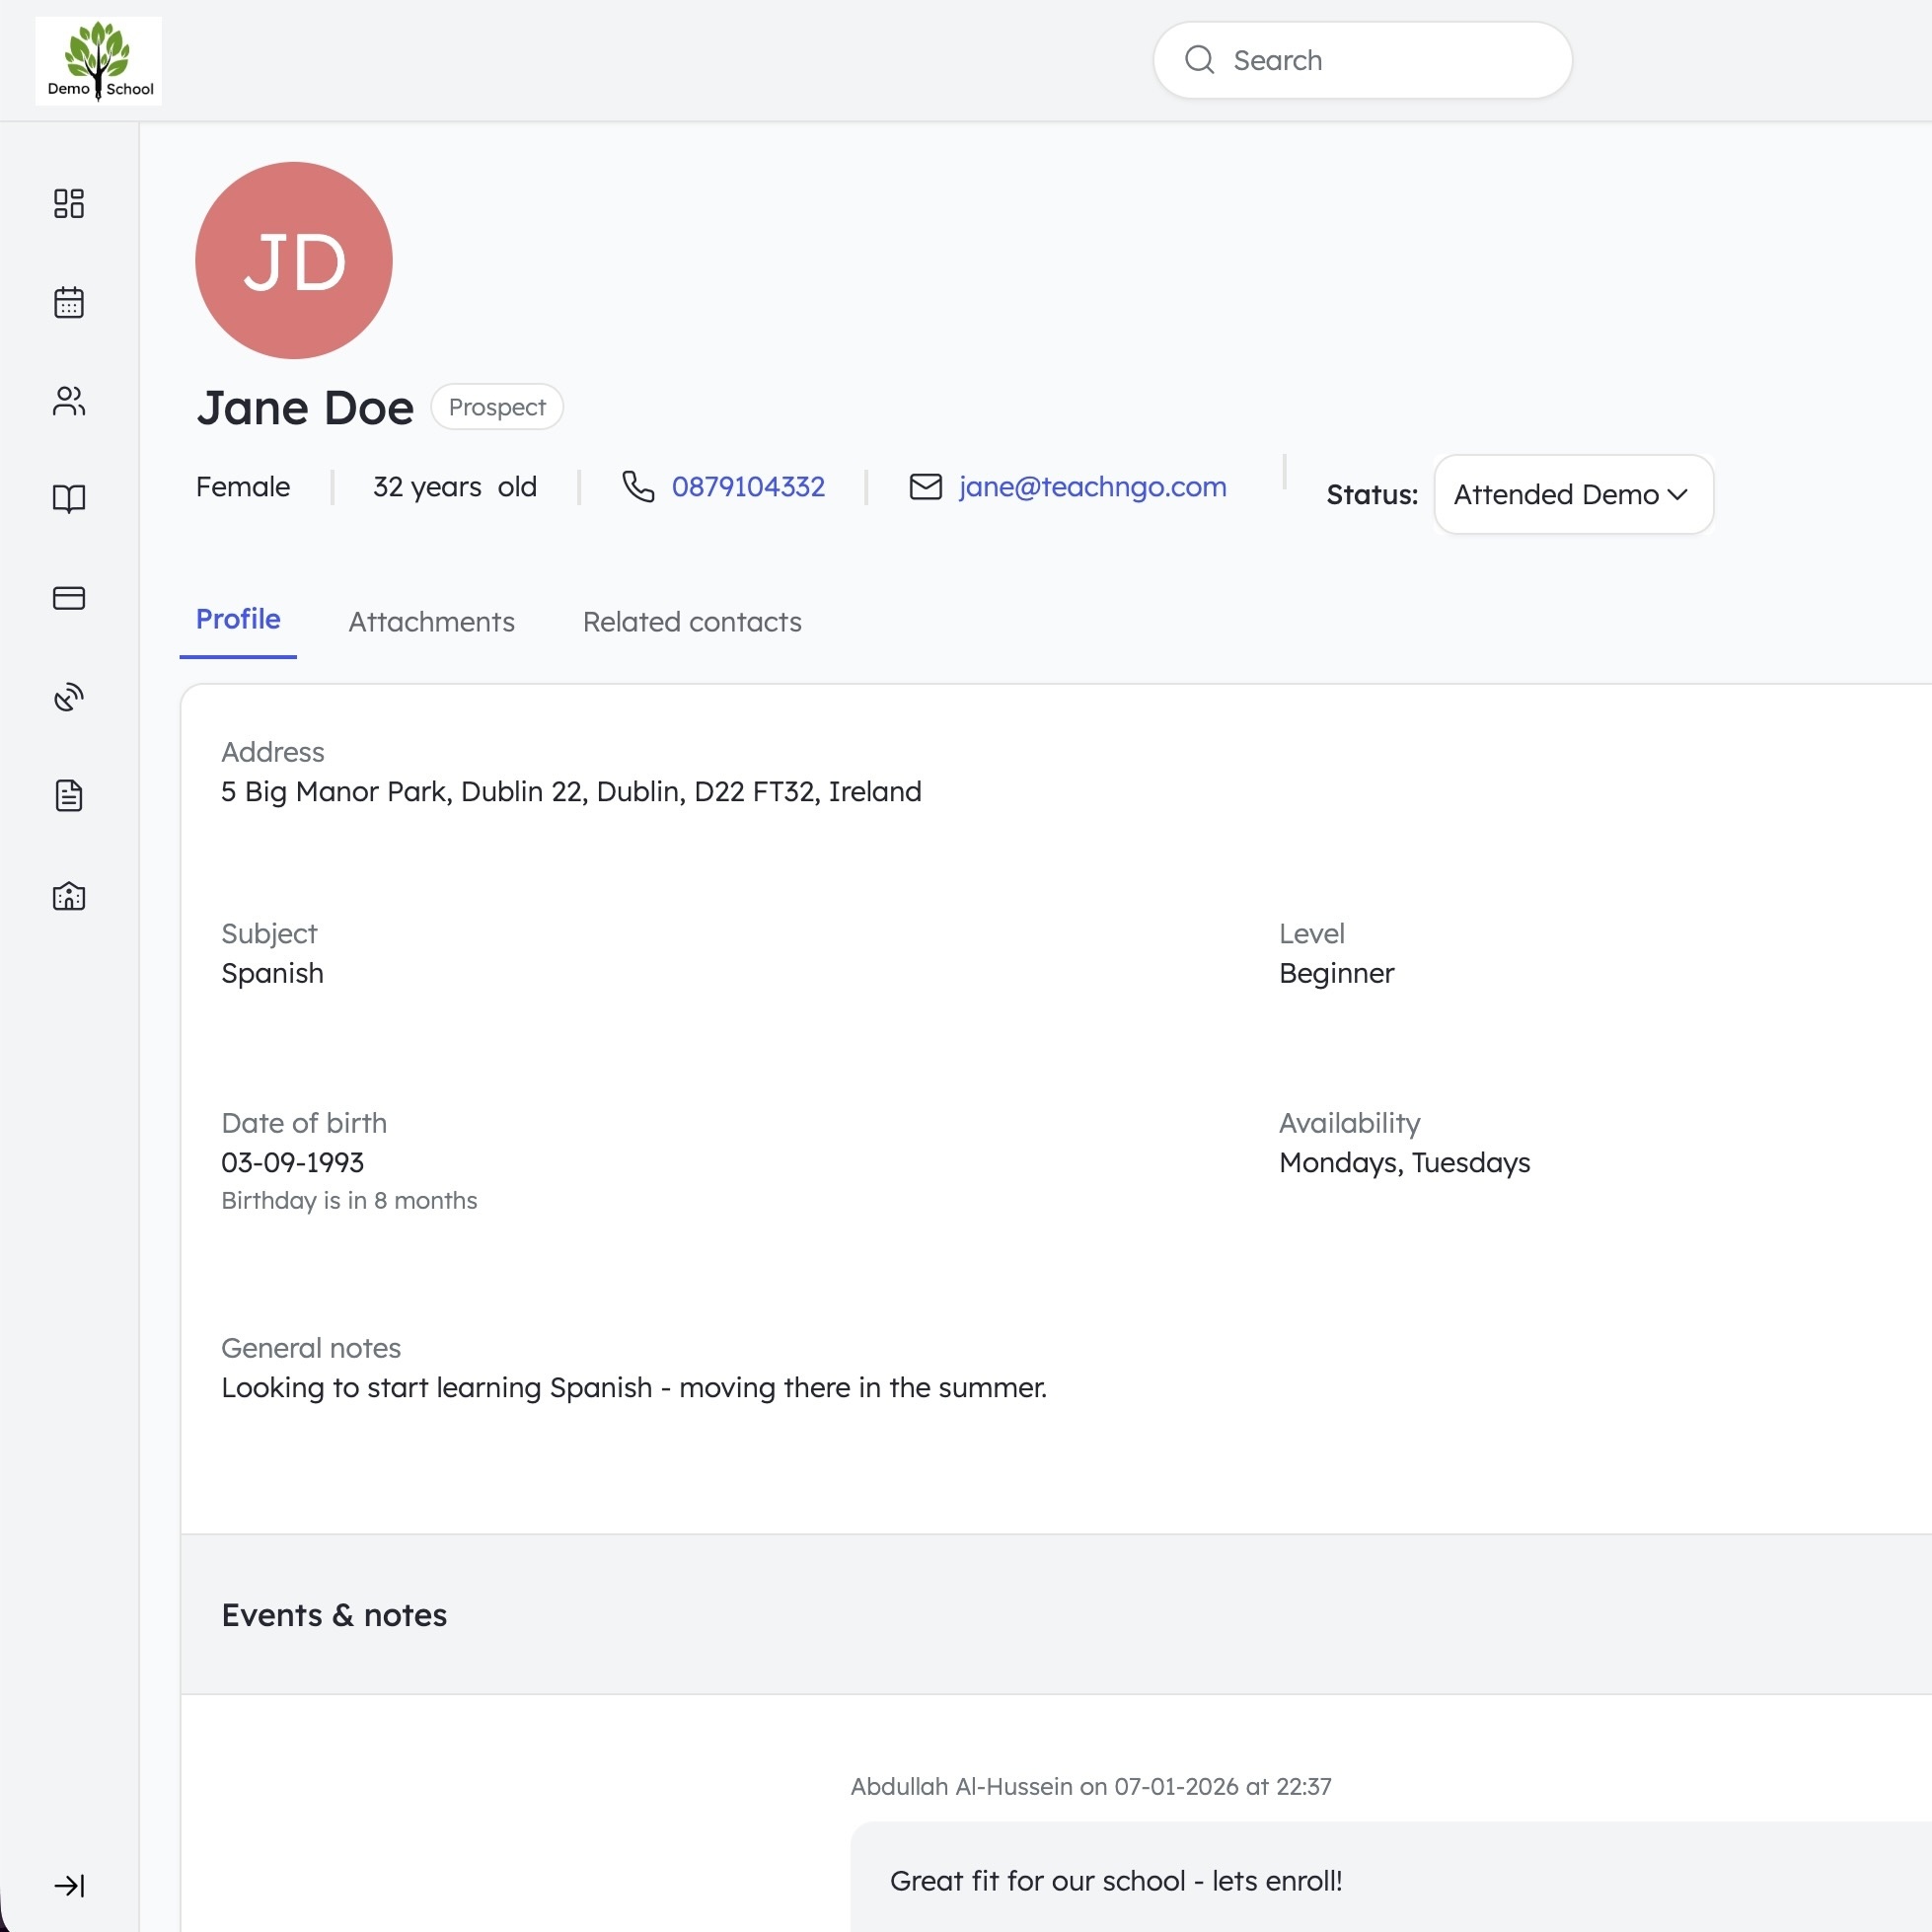Select the Profile tab
The width and height of the screenshot is (1932, 1932).
pos(238,620)
